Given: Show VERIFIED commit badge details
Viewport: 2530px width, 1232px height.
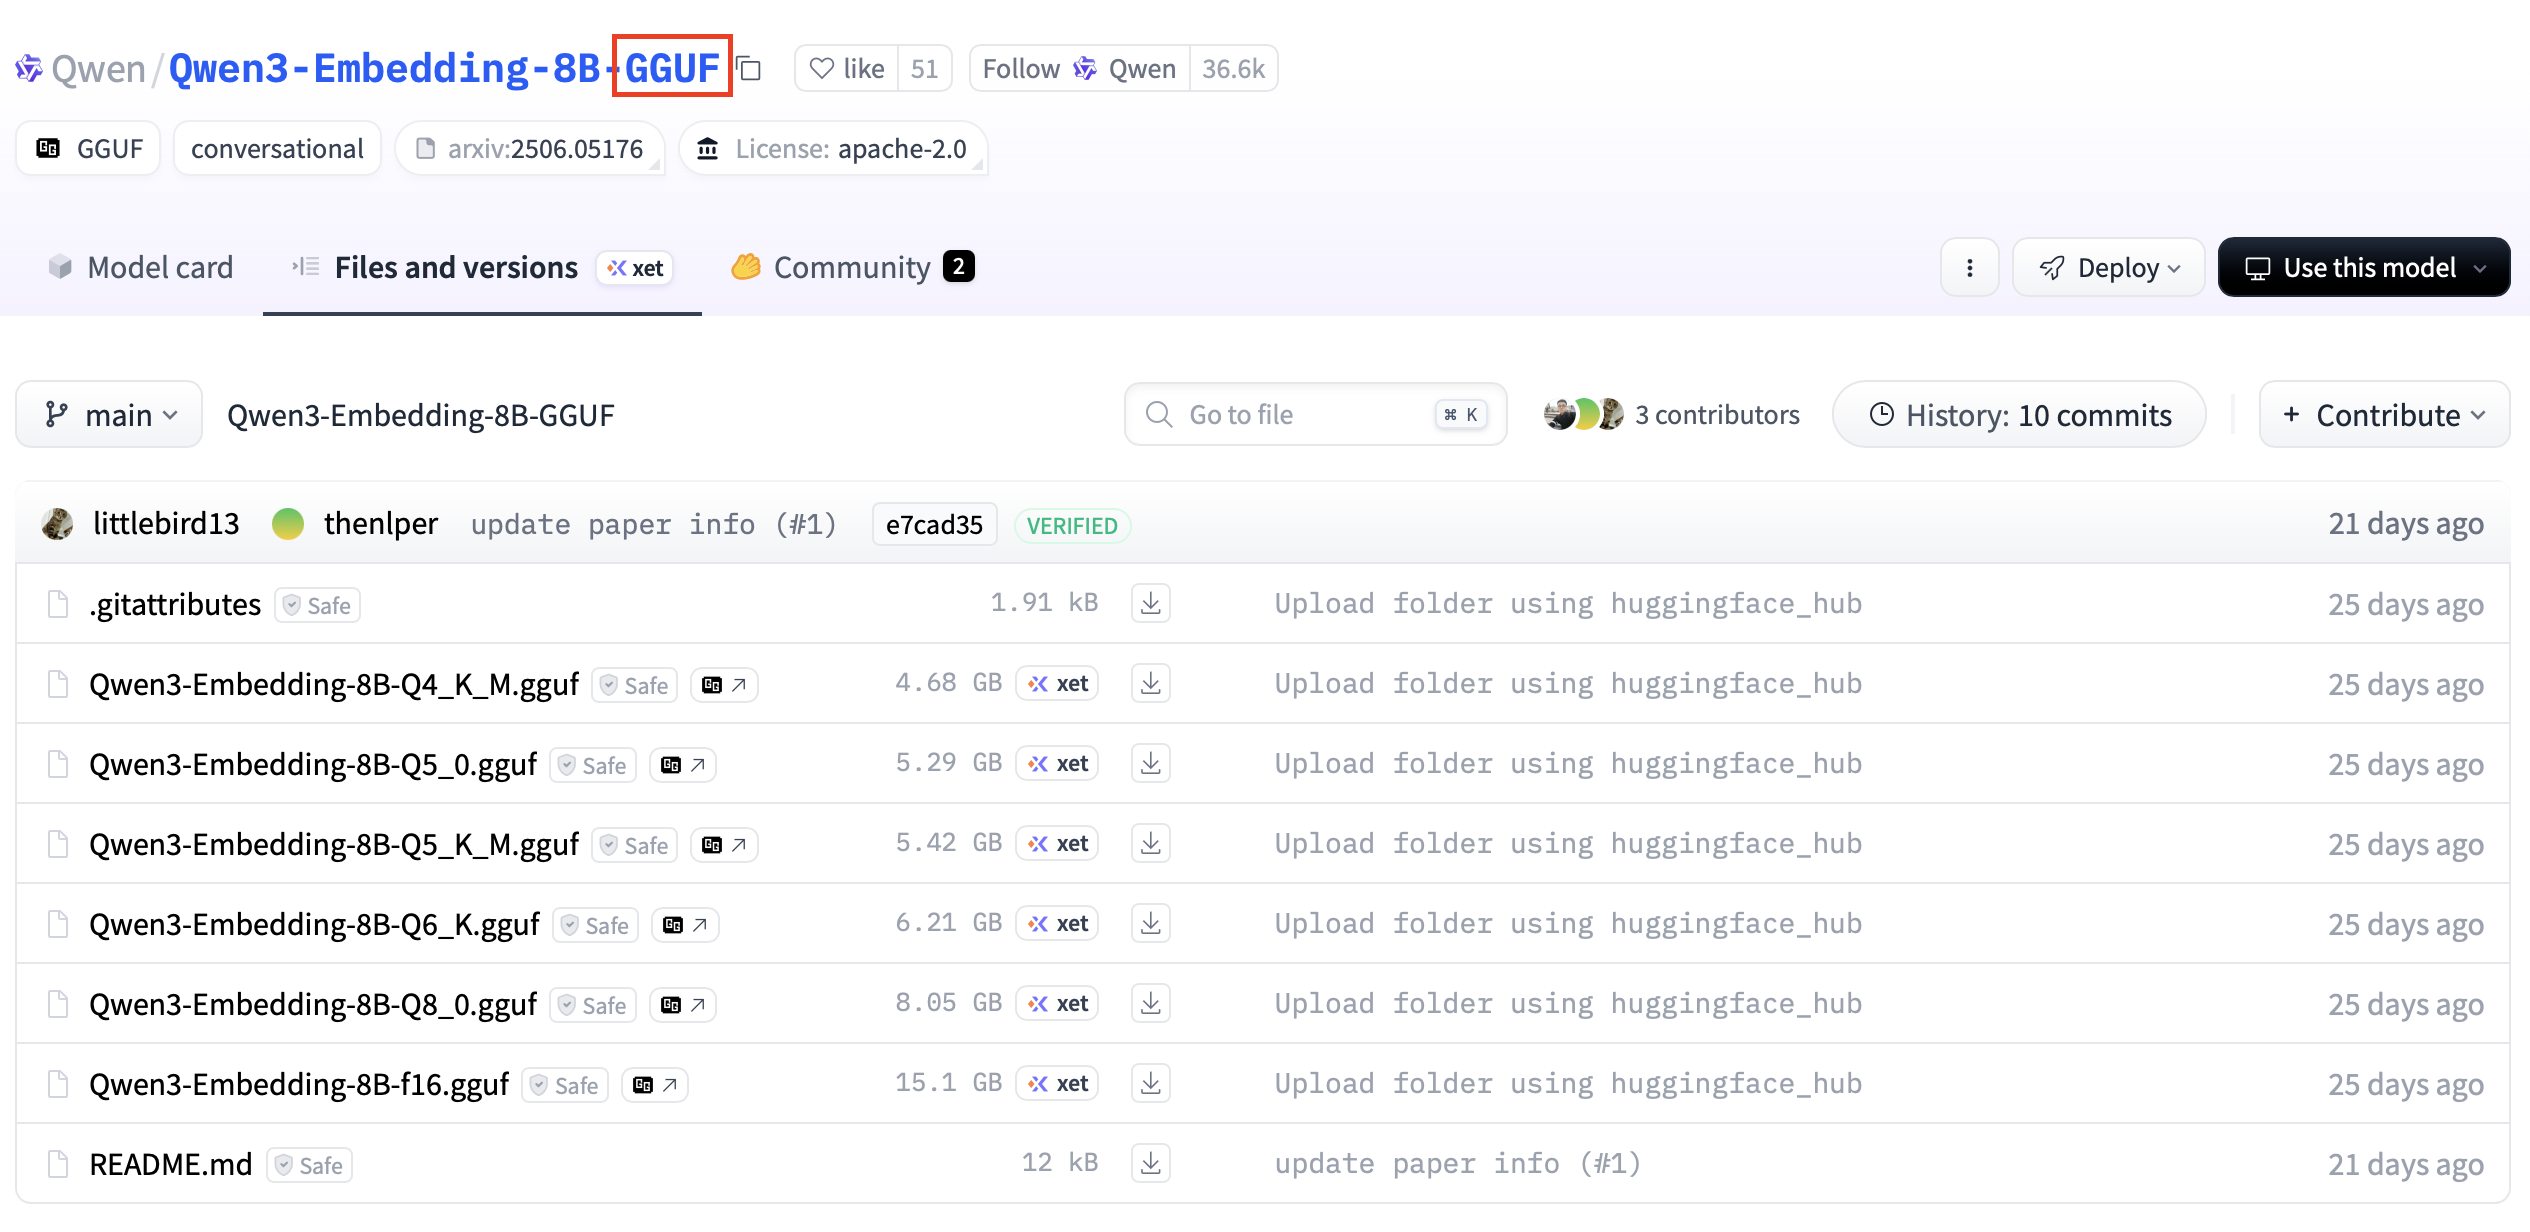Looking at the screenshot, I should click(1072, 525).
